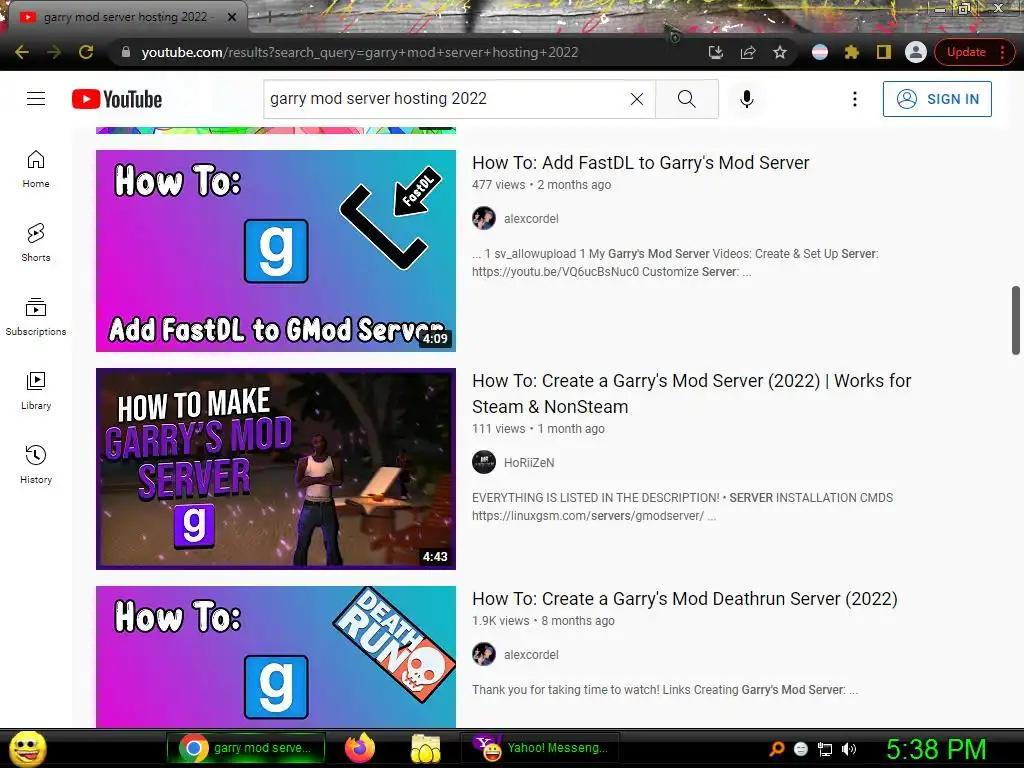The height and width of the screenshot is (768, 1024).
Task: Open alexcordel channel on the FastDL video
Action: point(531,219)
